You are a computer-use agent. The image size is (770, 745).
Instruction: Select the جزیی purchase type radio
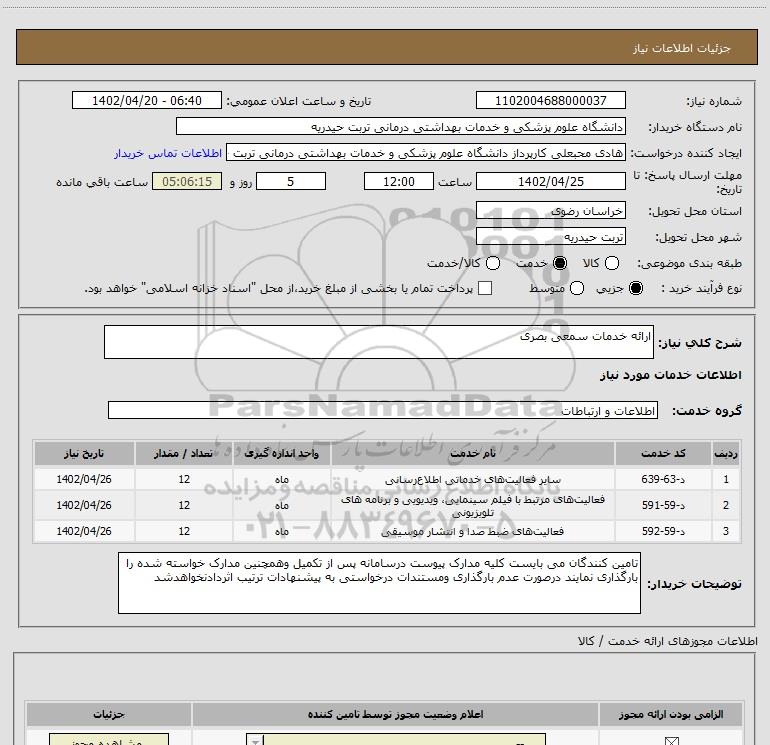(x=636, y=288)
